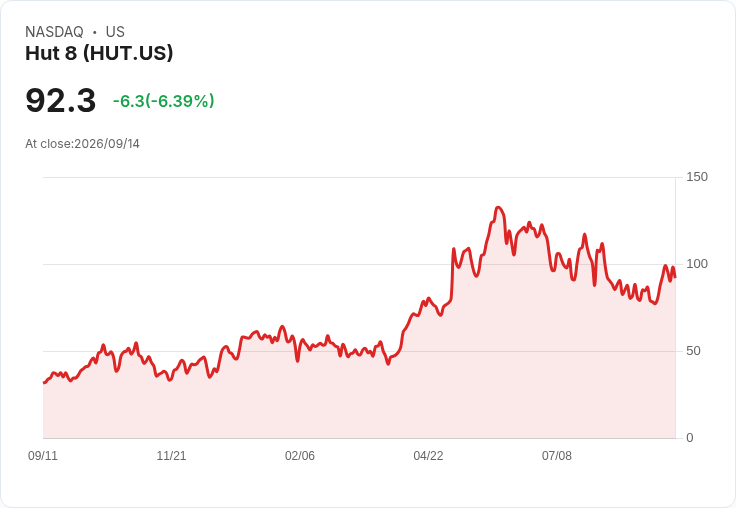Click the 100 y-axis price label
This screenshot has width=736, height=508.
pyautogui.click(x=697, y=264)
